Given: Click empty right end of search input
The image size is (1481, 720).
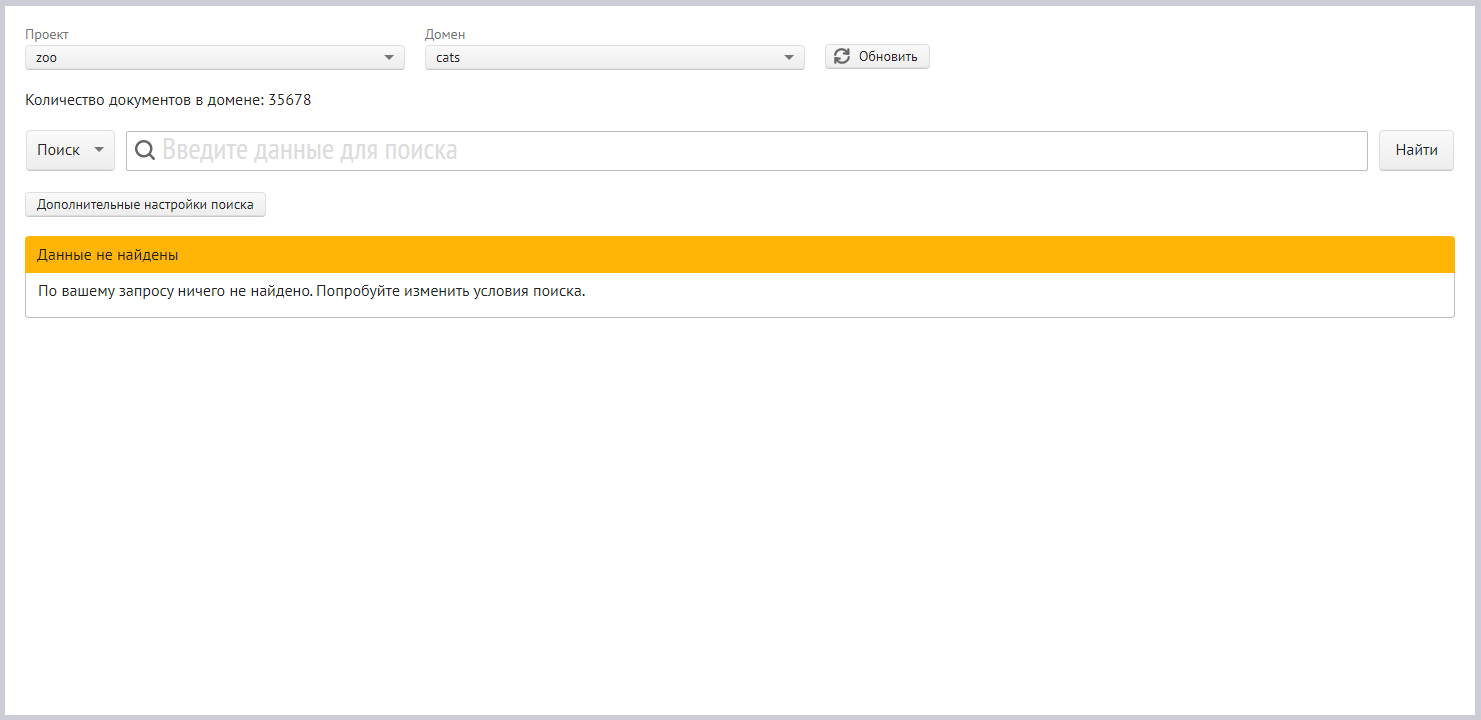Looking at the screenshot, I should (1300, 150).
